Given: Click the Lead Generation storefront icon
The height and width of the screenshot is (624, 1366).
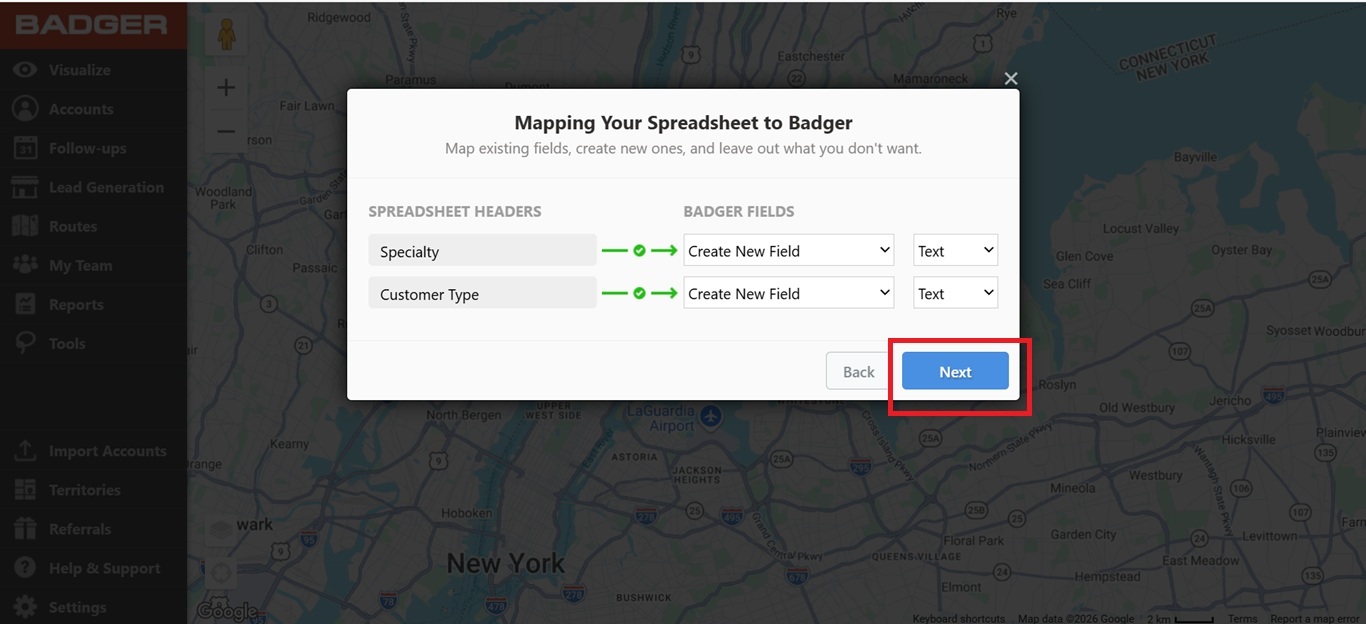Looking at the screenshot, I should [x=25, y=187].
